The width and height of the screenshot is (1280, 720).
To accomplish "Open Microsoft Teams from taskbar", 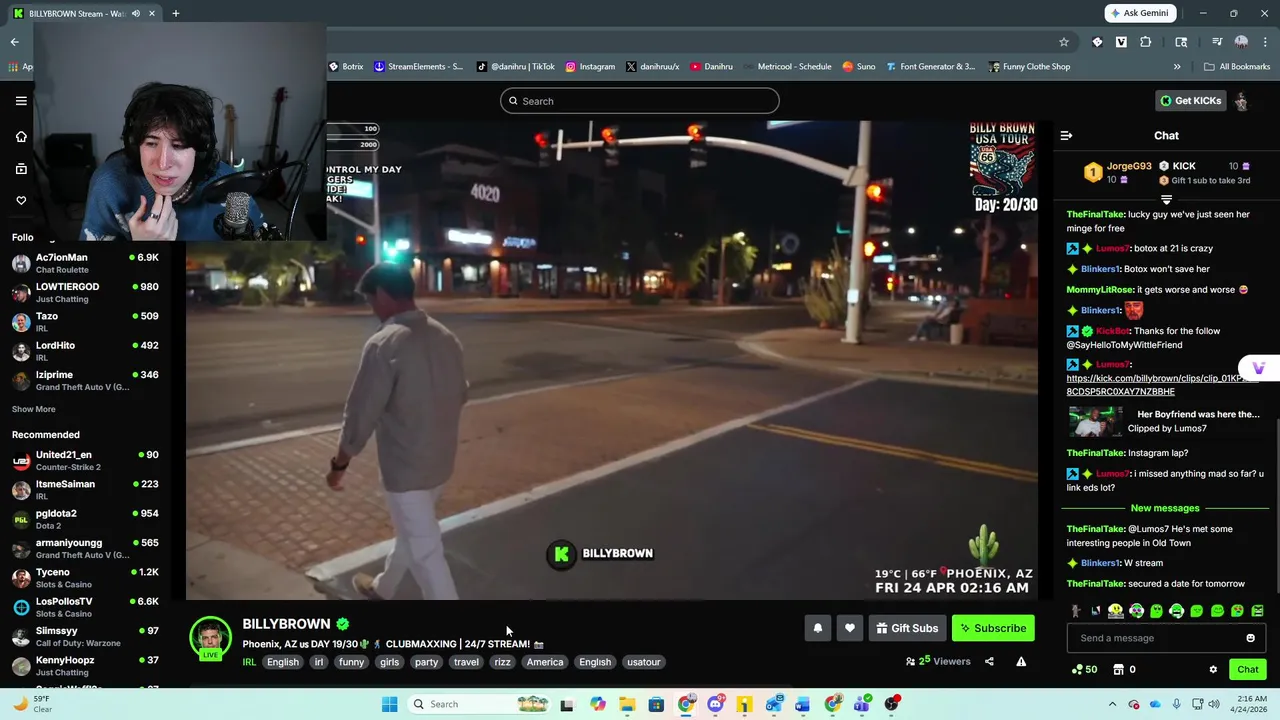I will pyautogui.click(x=861, y=704).
